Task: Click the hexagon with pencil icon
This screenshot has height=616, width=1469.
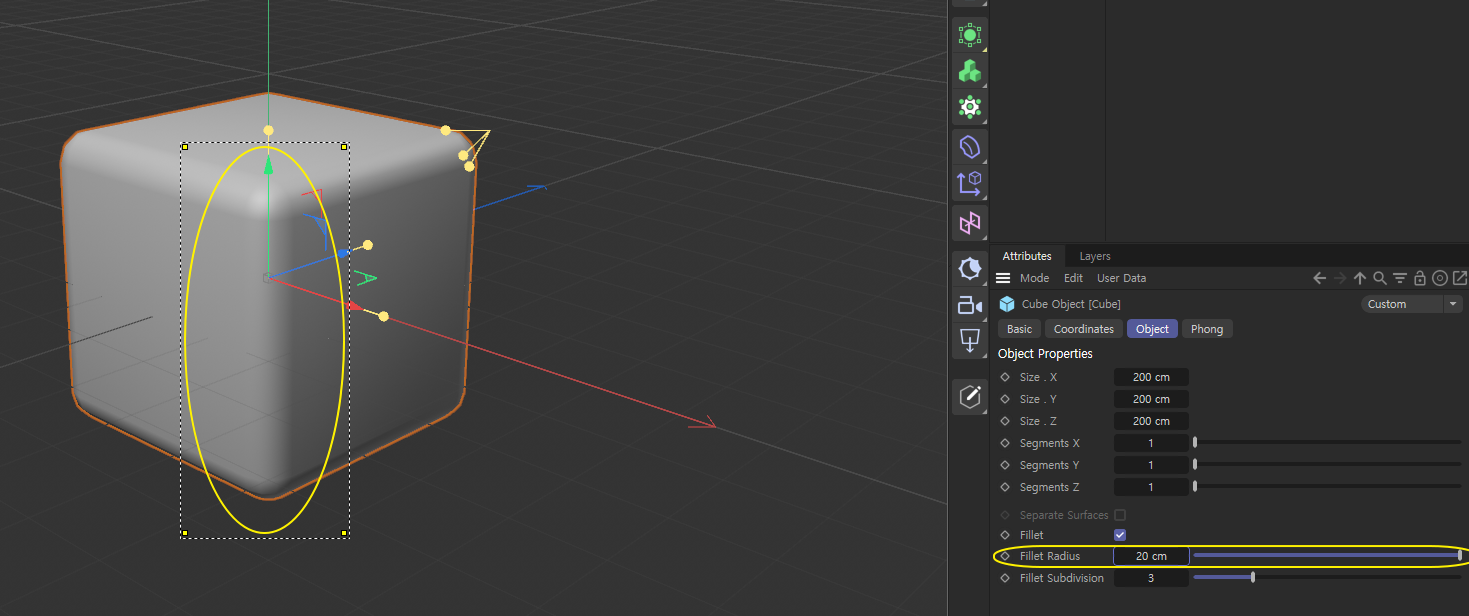Action: tap(969, 397)
